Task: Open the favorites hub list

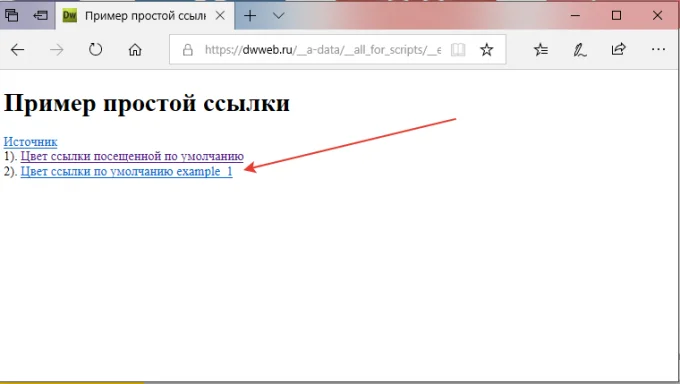Action: tap(541, 50)
